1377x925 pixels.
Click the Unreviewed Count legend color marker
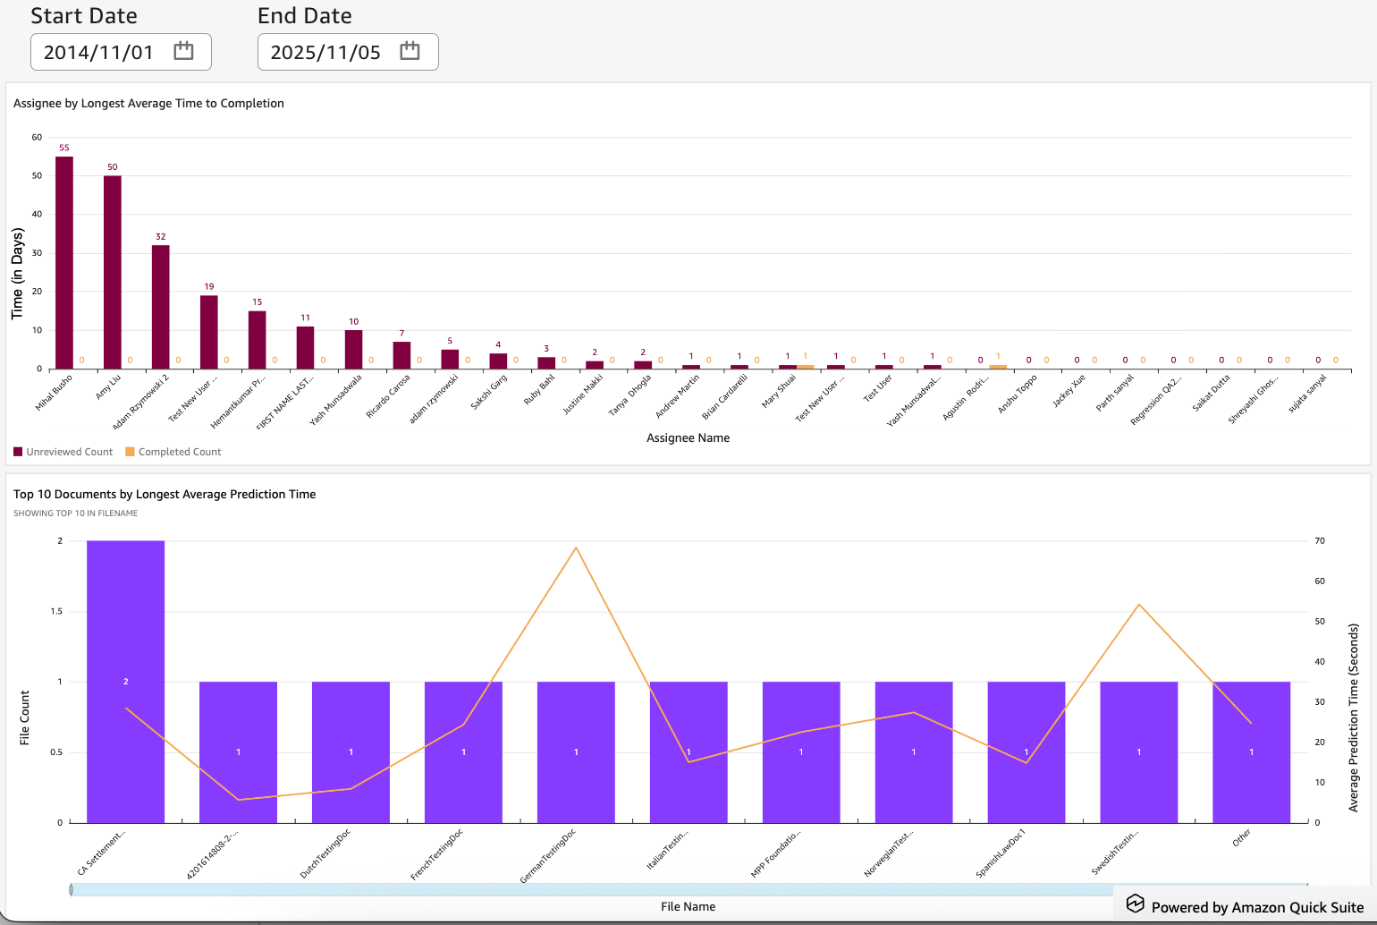[x=17, y=451]
